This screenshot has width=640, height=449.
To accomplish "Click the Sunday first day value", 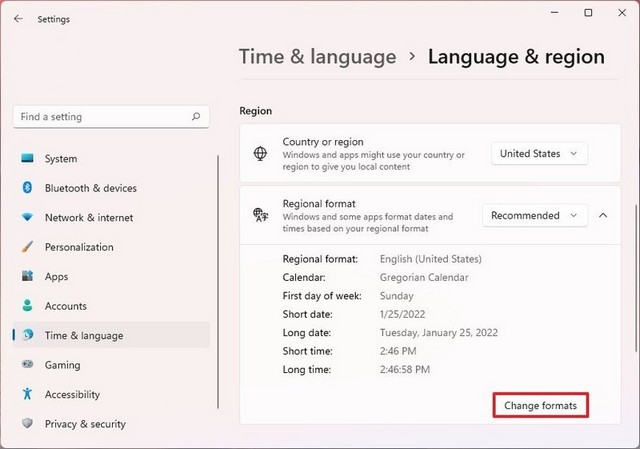I will tap(396, 296).
